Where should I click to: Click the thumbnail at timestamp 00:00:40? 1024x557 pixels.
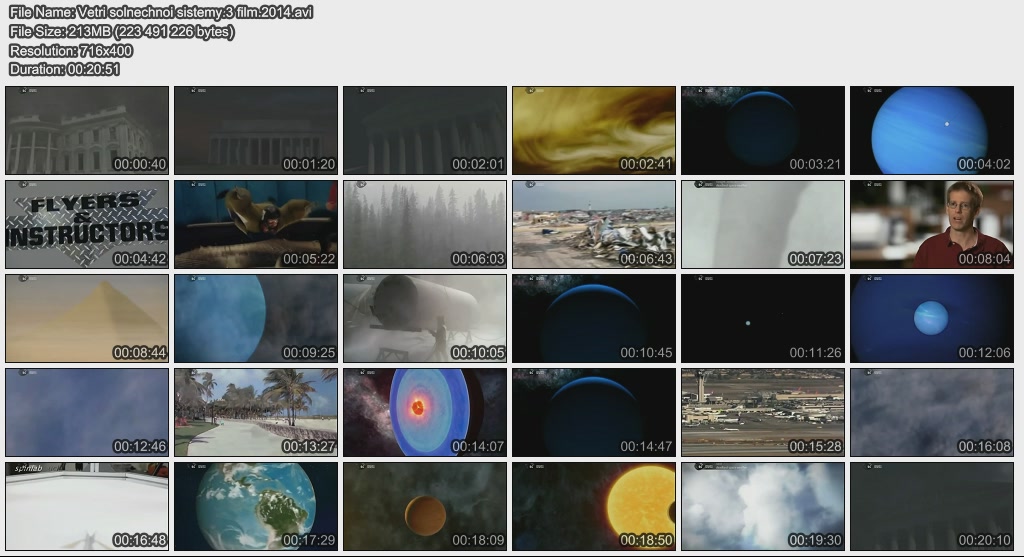point(87,130)
